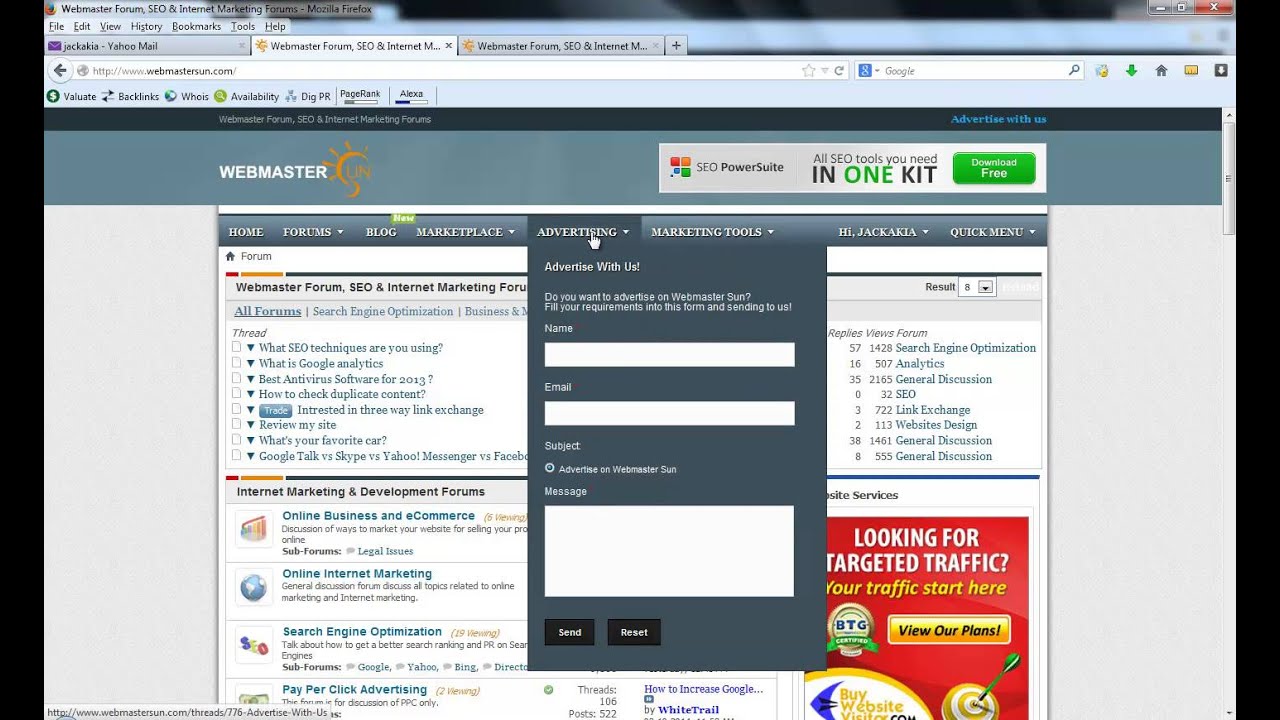Screen dimensions: 1280x720
Task: Open the Bookmarks menu
Action: [196, 26]
